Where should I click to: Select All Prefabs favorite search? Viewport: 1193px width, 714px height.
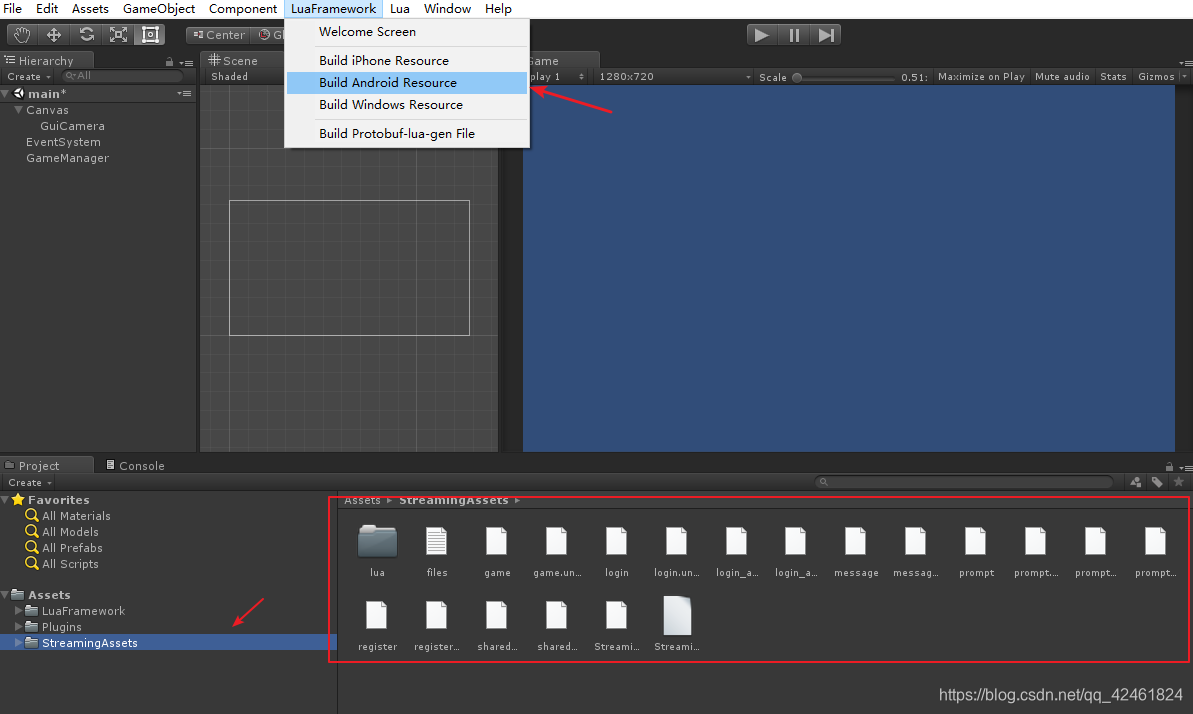[72, 547]
